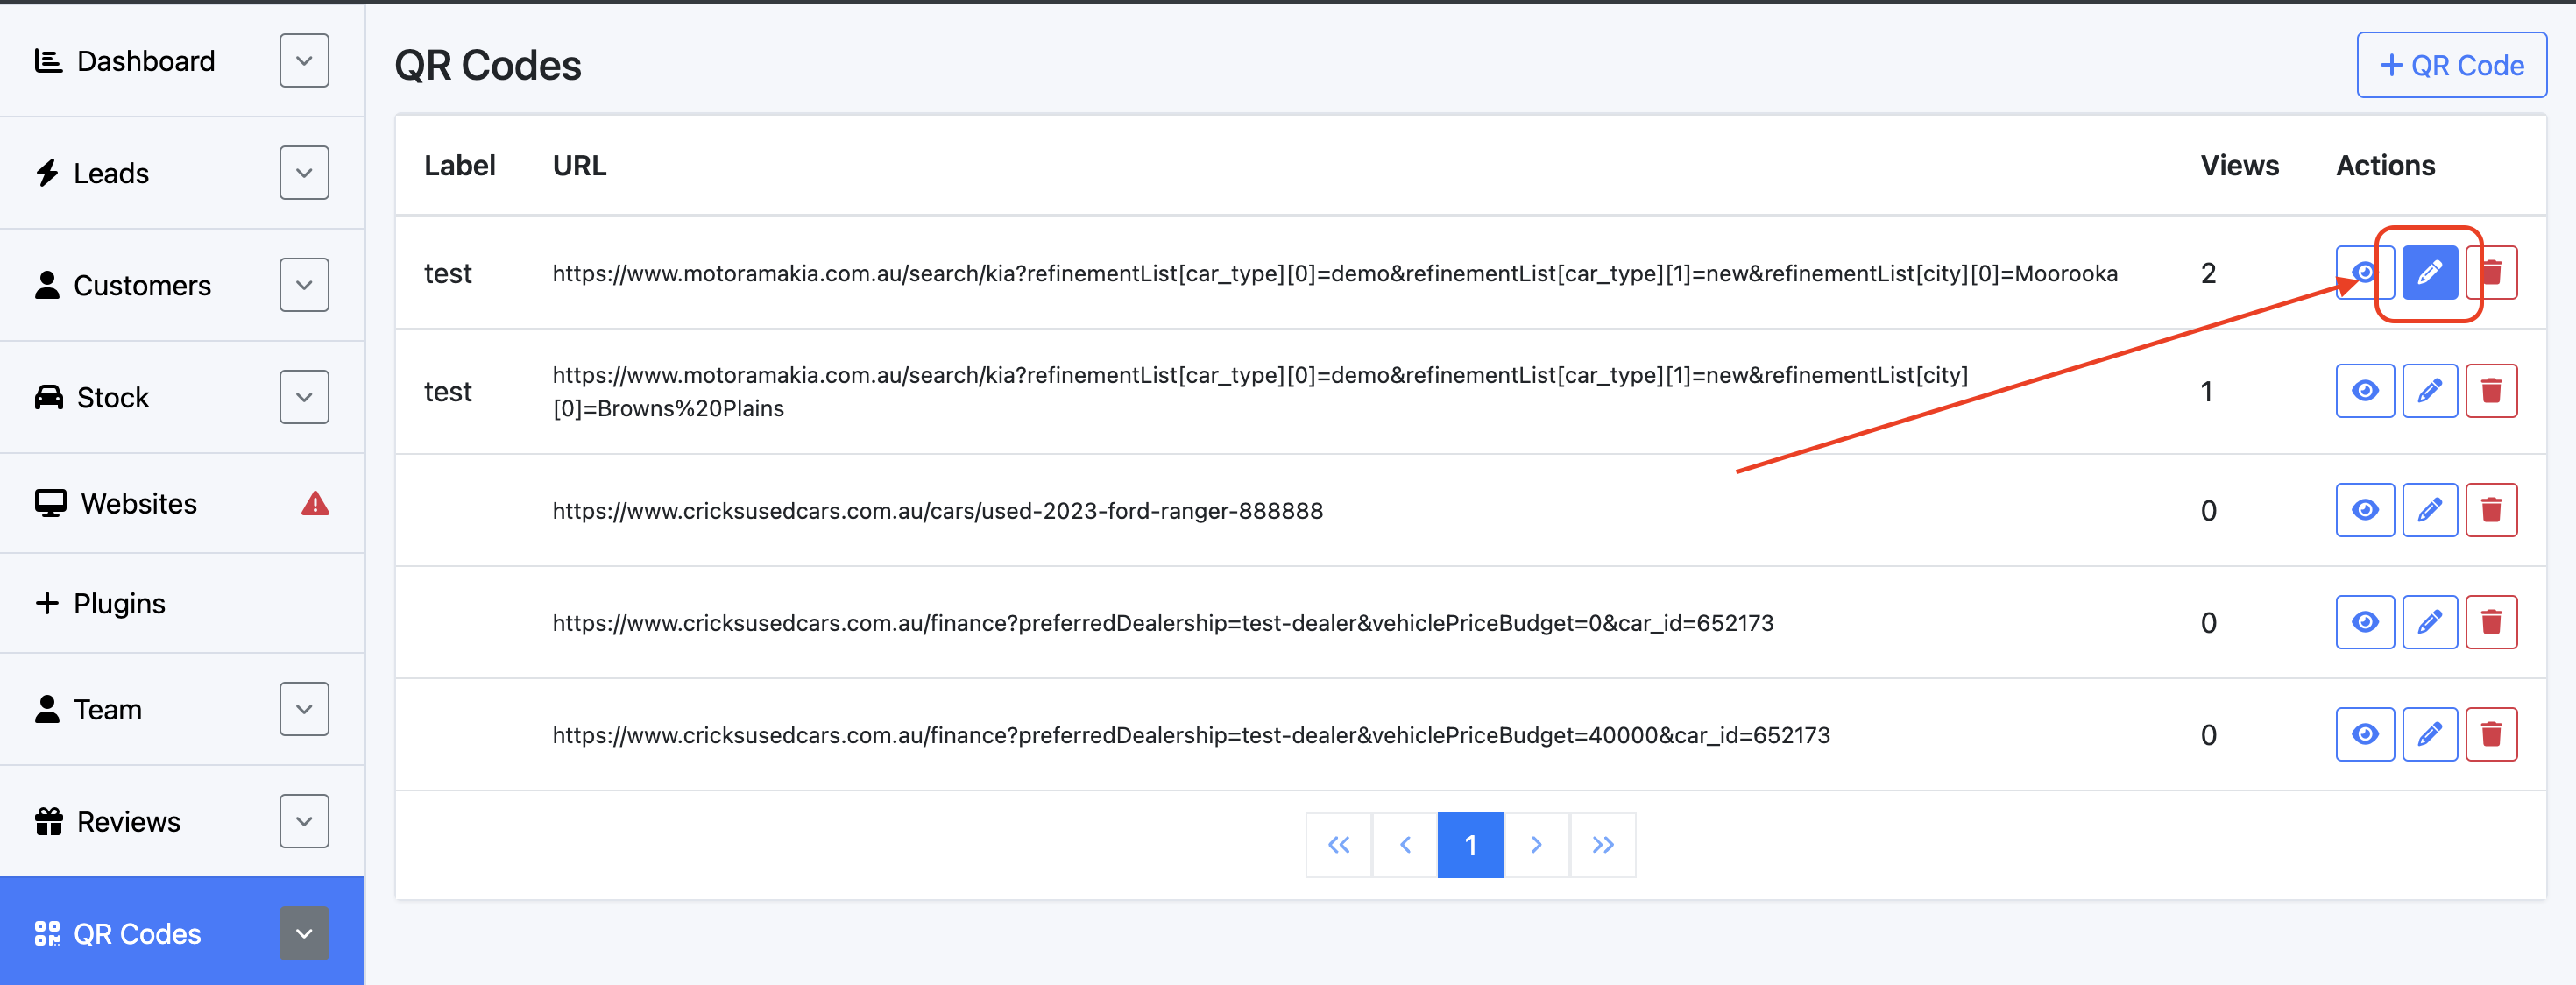Open the Customers menu item
Screen dimensions: 2576x985
point(142,285)
